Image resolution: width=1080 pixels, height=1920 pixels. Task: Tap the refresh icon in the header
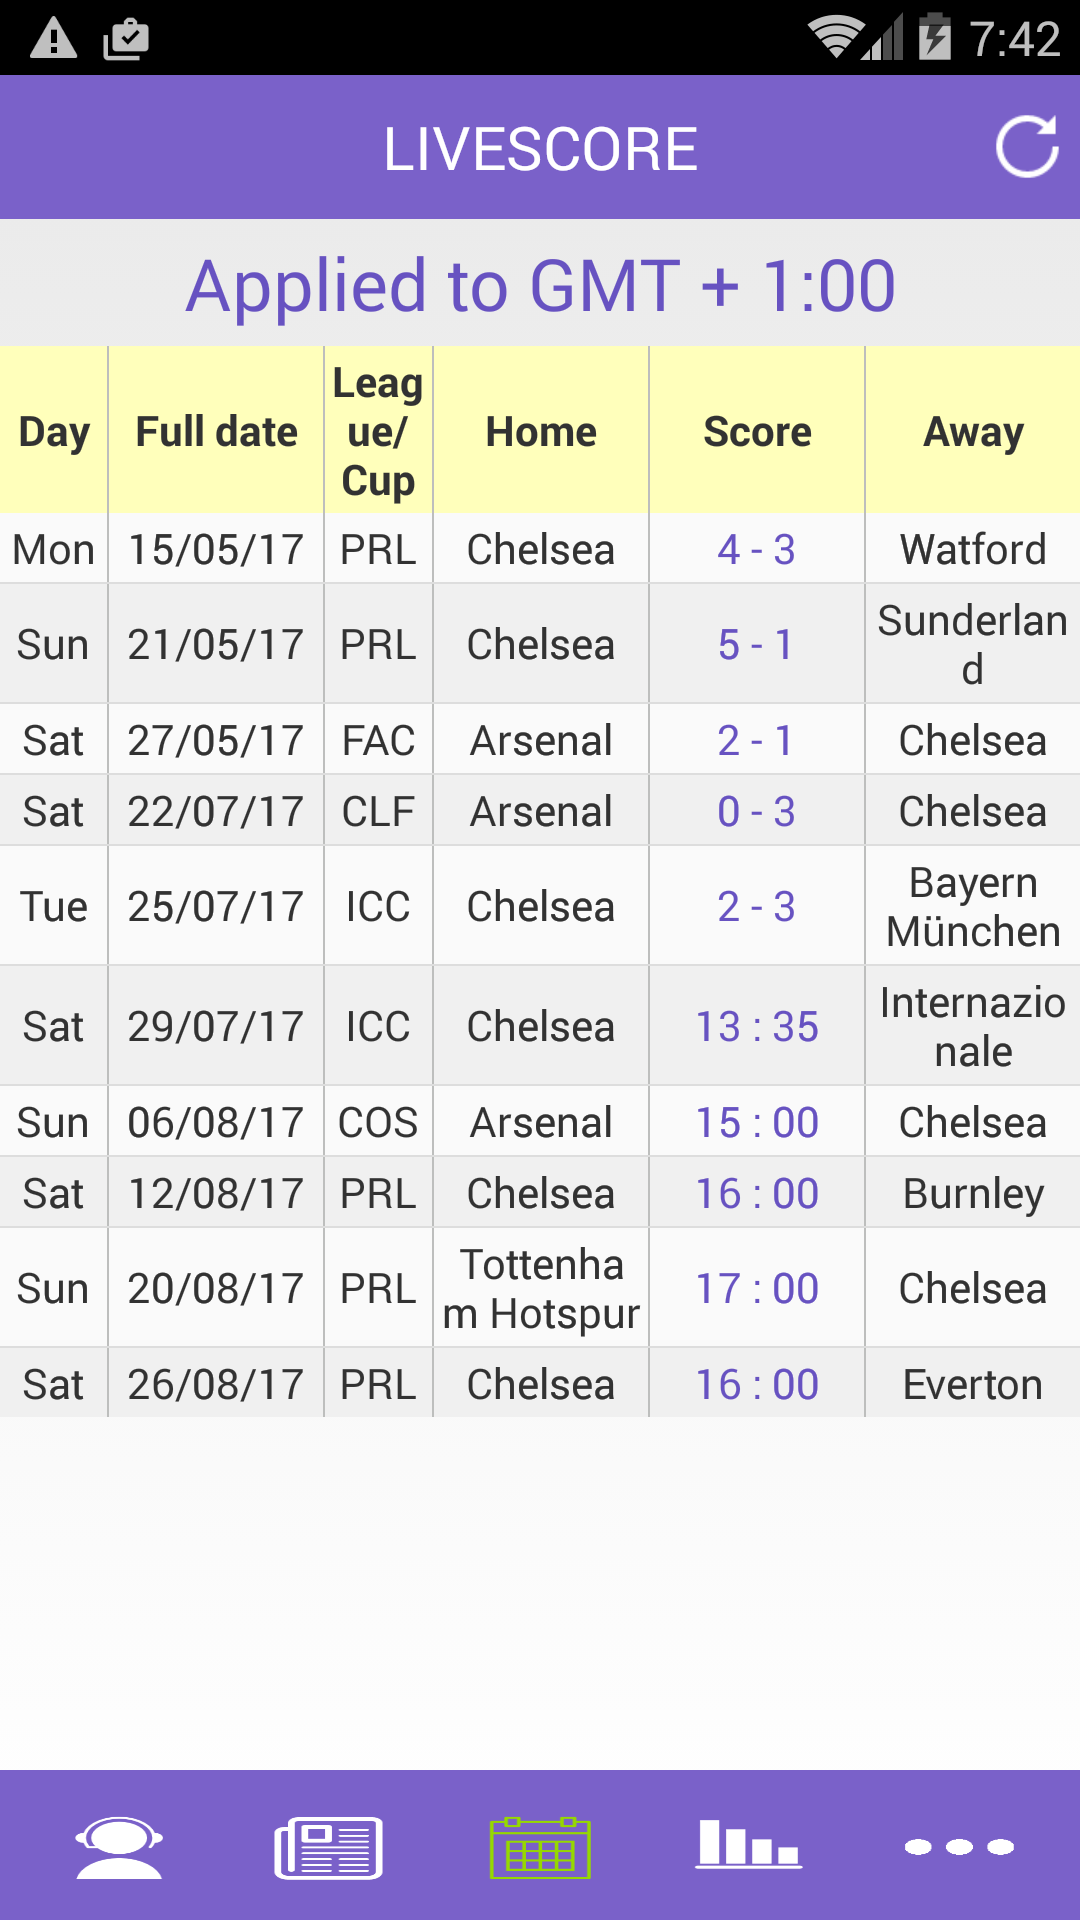[1027, 148]
